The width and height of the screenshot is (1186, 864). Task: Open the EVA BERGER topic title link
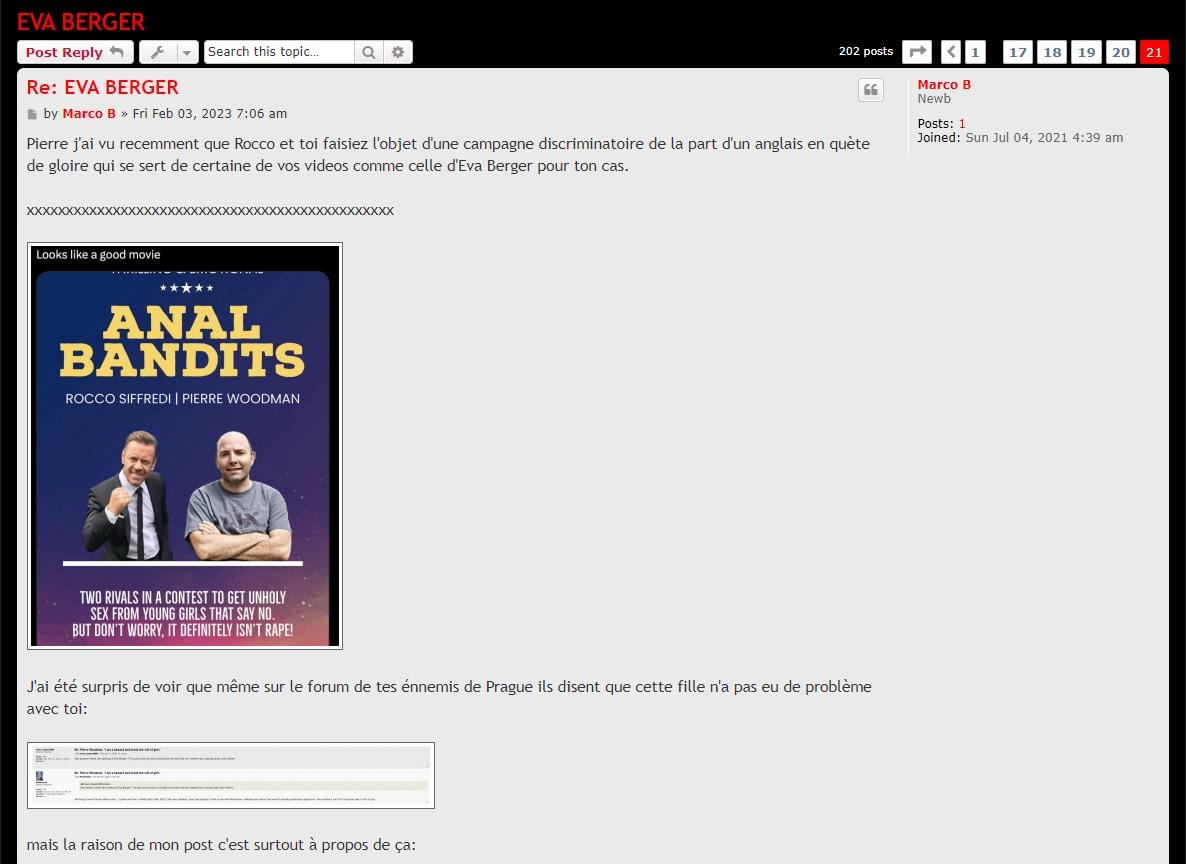81,21
